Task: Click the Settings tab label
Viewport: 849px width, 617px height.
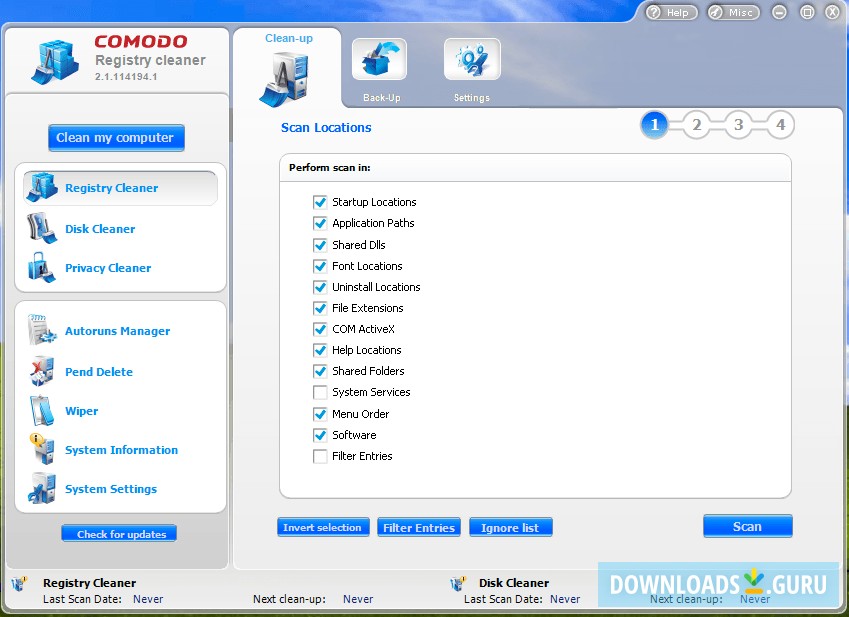Action: [x=472, y=98]
